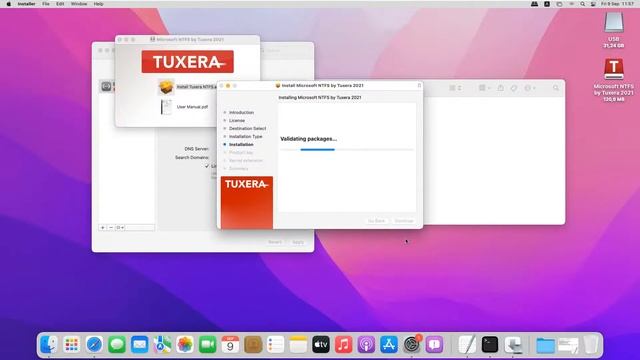Screen dimensions: 640x360
Task: Open the Apple menu
Action: point(9,4)
